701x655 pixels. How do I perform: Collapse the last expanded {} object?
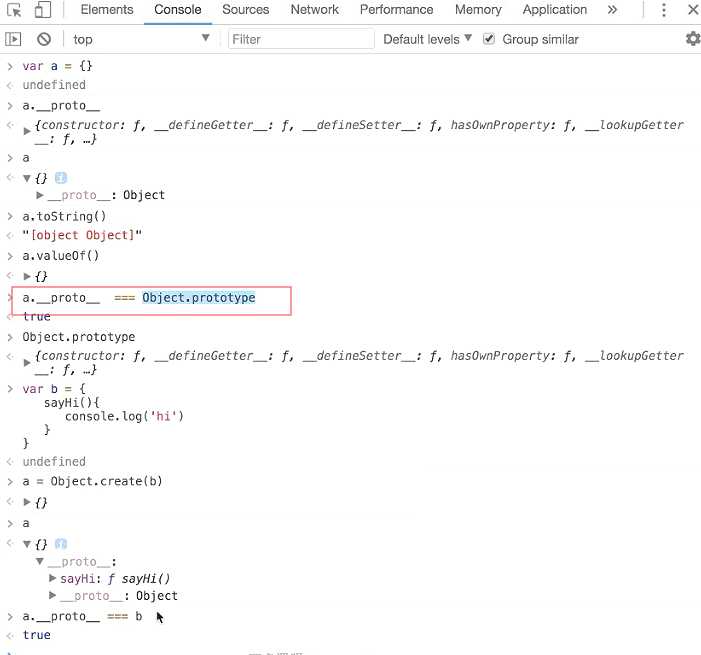(27, 544)
